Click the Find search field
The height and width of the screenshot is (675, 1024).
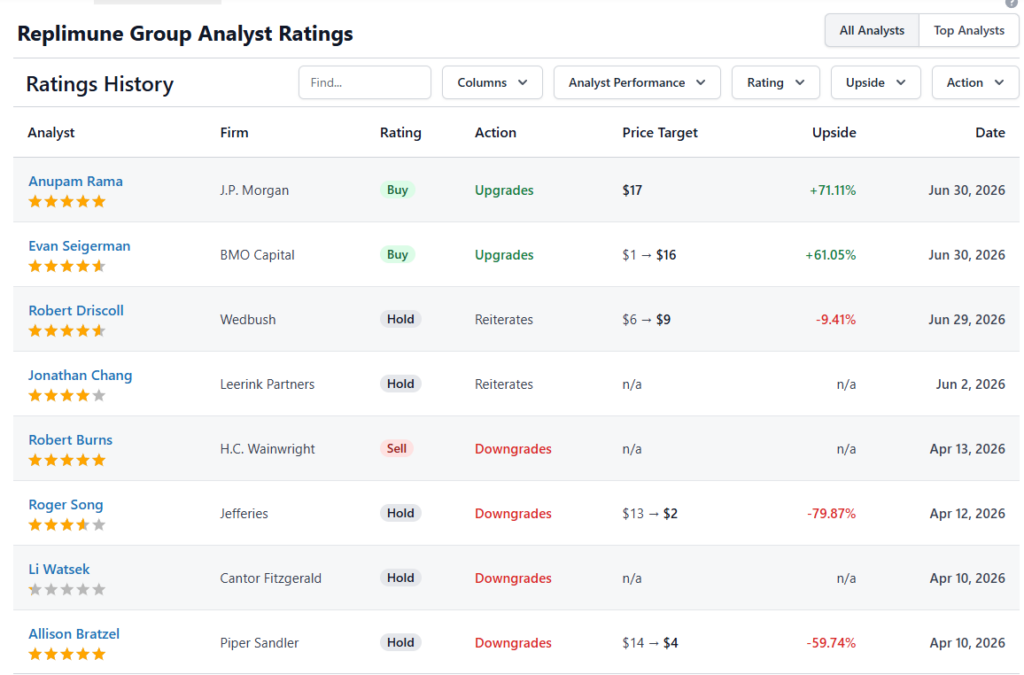click(364, 82)
